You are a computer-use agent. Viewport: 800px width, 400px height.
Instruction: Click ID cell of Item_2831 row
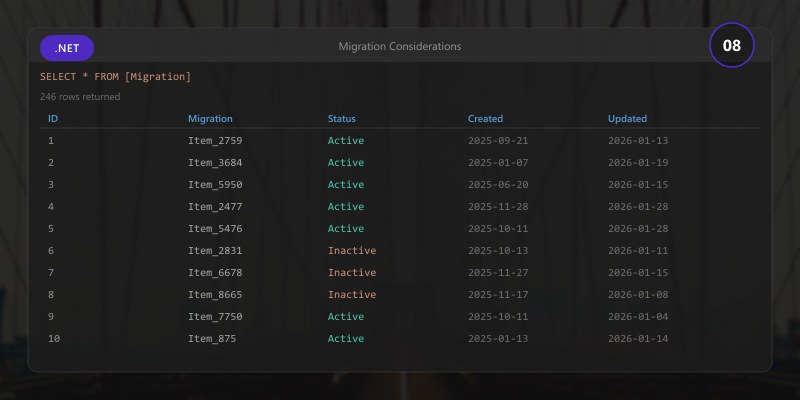click(51, 251)
